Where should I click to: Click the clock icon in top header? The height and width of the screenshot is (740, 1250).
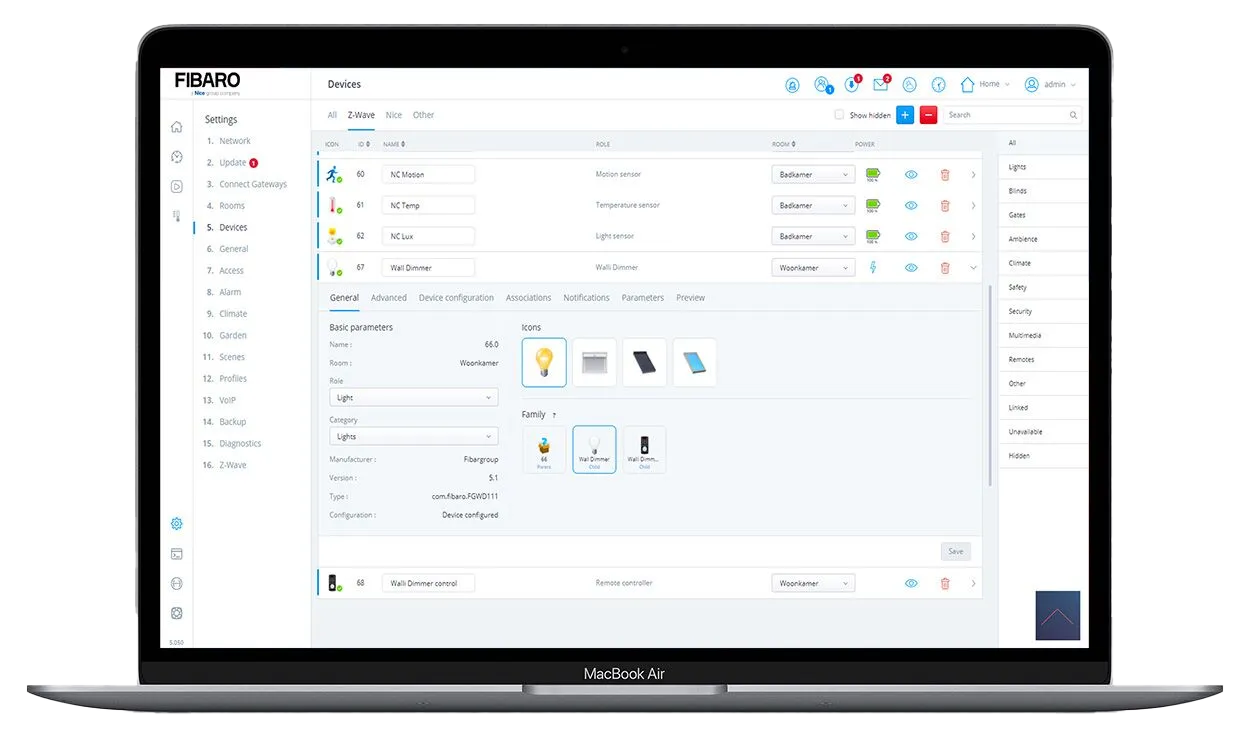point(939,85)
